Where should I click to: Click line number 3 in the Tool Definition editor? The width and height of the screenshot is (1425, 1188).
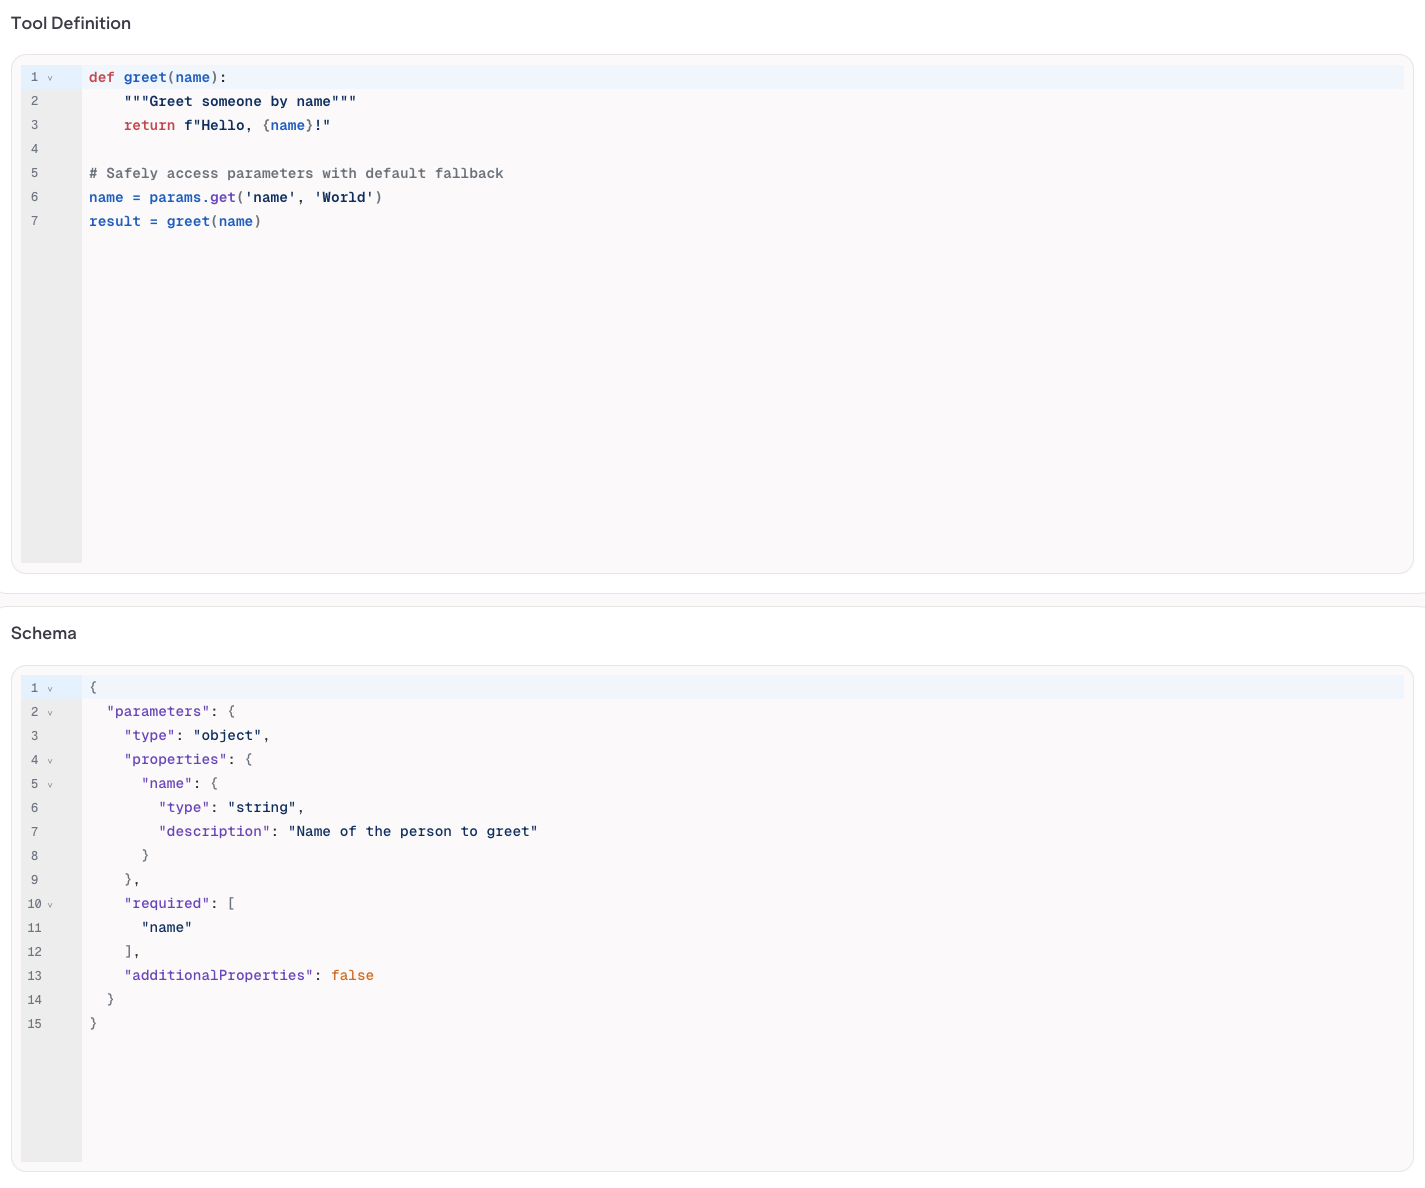point(34,125)
